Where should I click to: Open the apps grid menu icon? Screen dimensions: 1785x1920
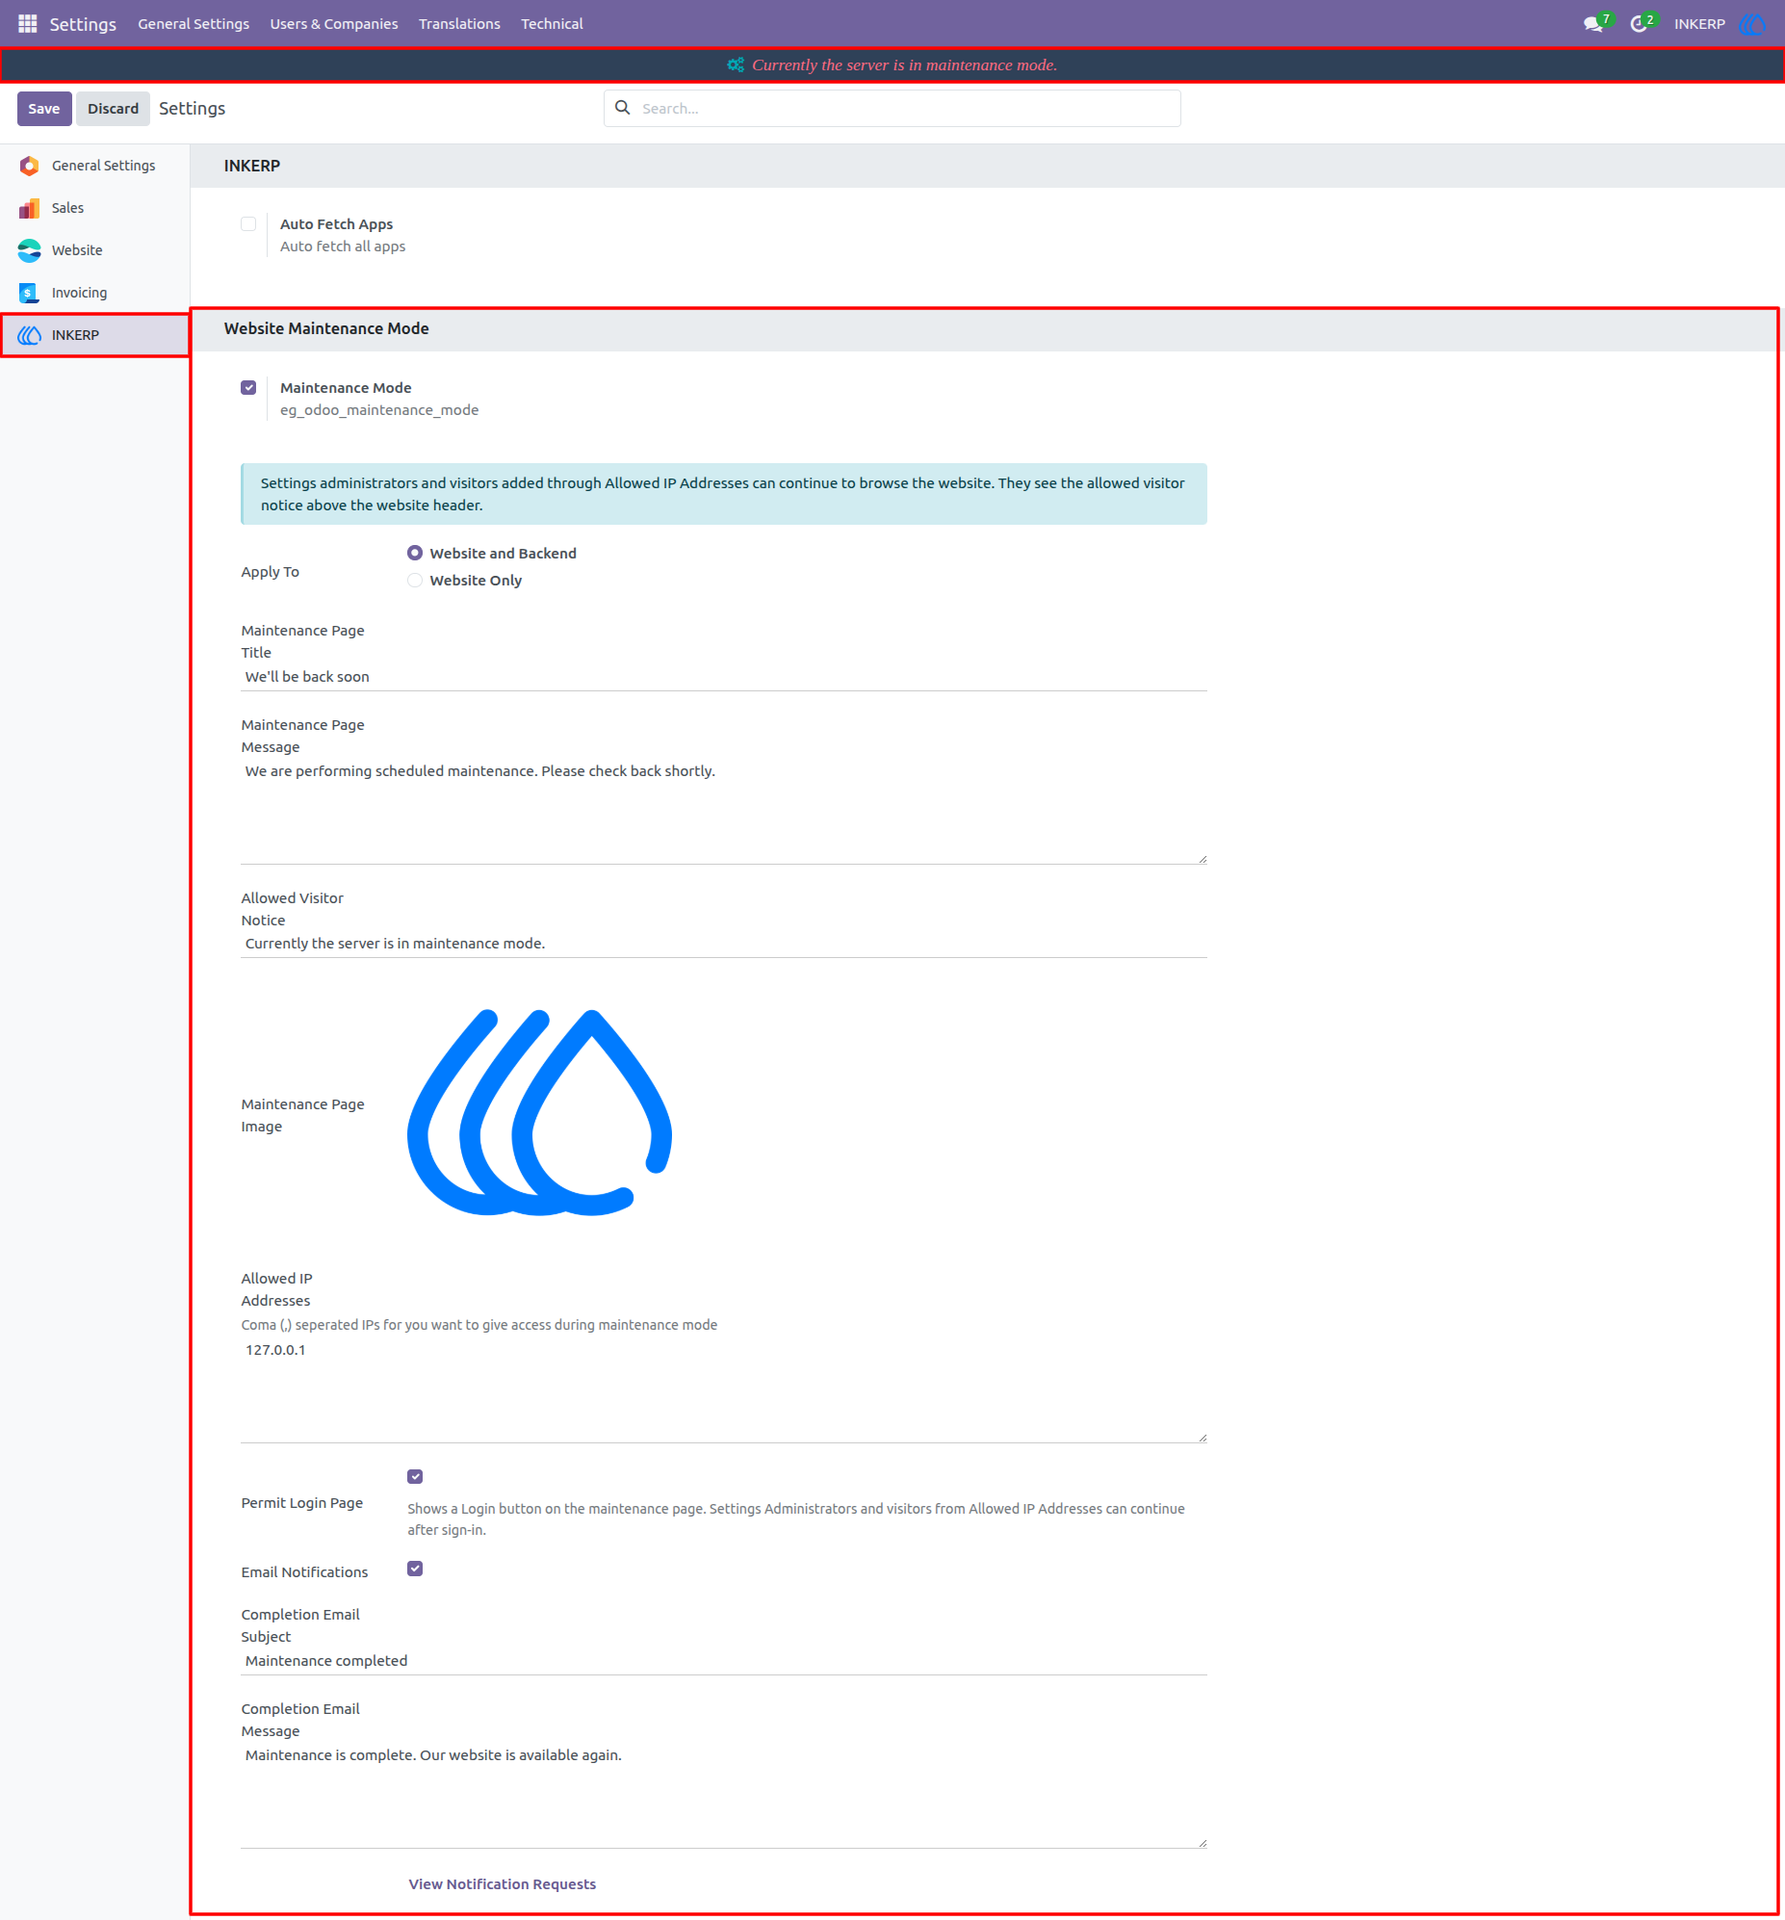click(x=28, y=23)
